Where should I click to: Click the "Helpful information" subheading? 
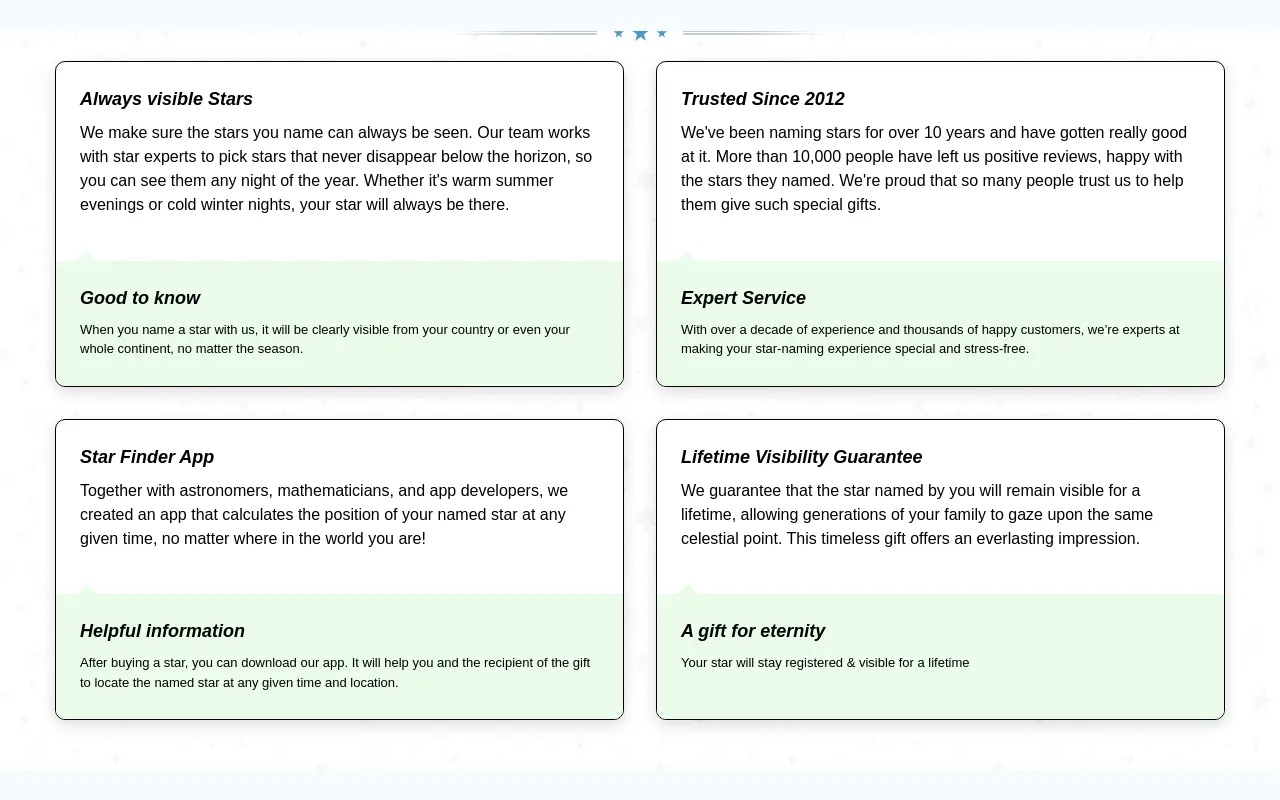pos(162,631)
